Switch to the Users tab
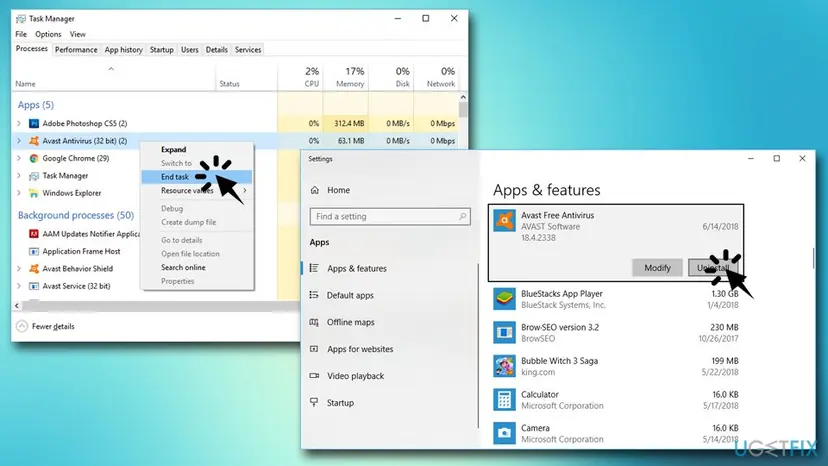 pos(190,49)
